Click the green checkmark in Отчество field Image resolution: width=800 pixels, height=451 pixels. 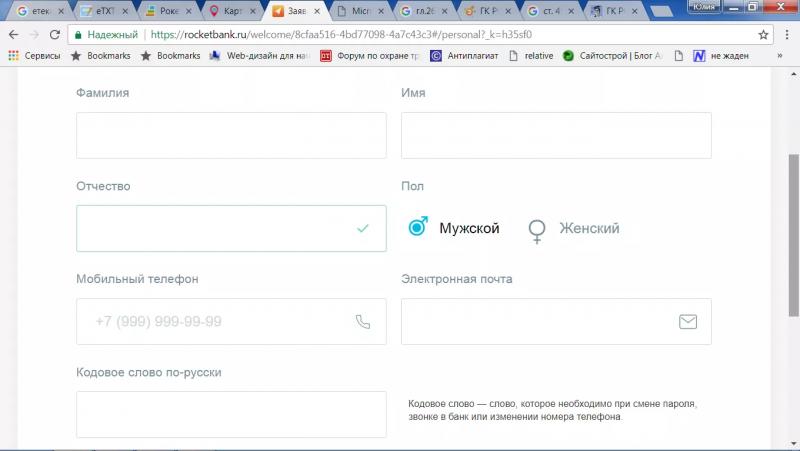363,228
